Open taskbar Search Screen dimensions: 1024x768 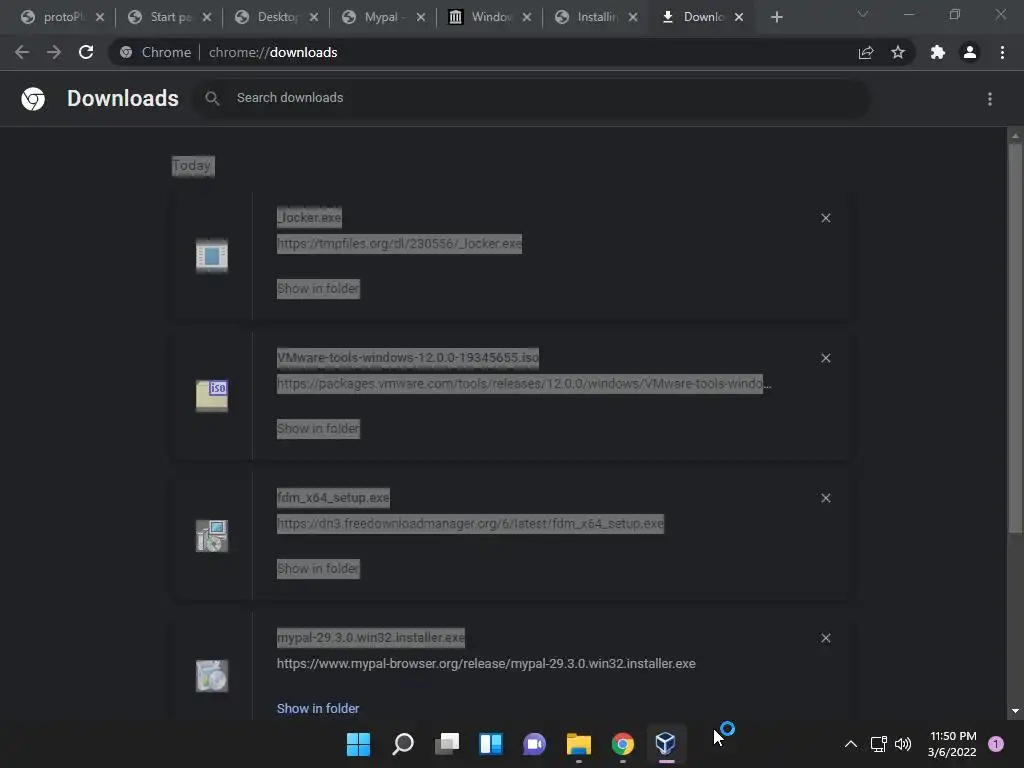click(x=402, y=744)
